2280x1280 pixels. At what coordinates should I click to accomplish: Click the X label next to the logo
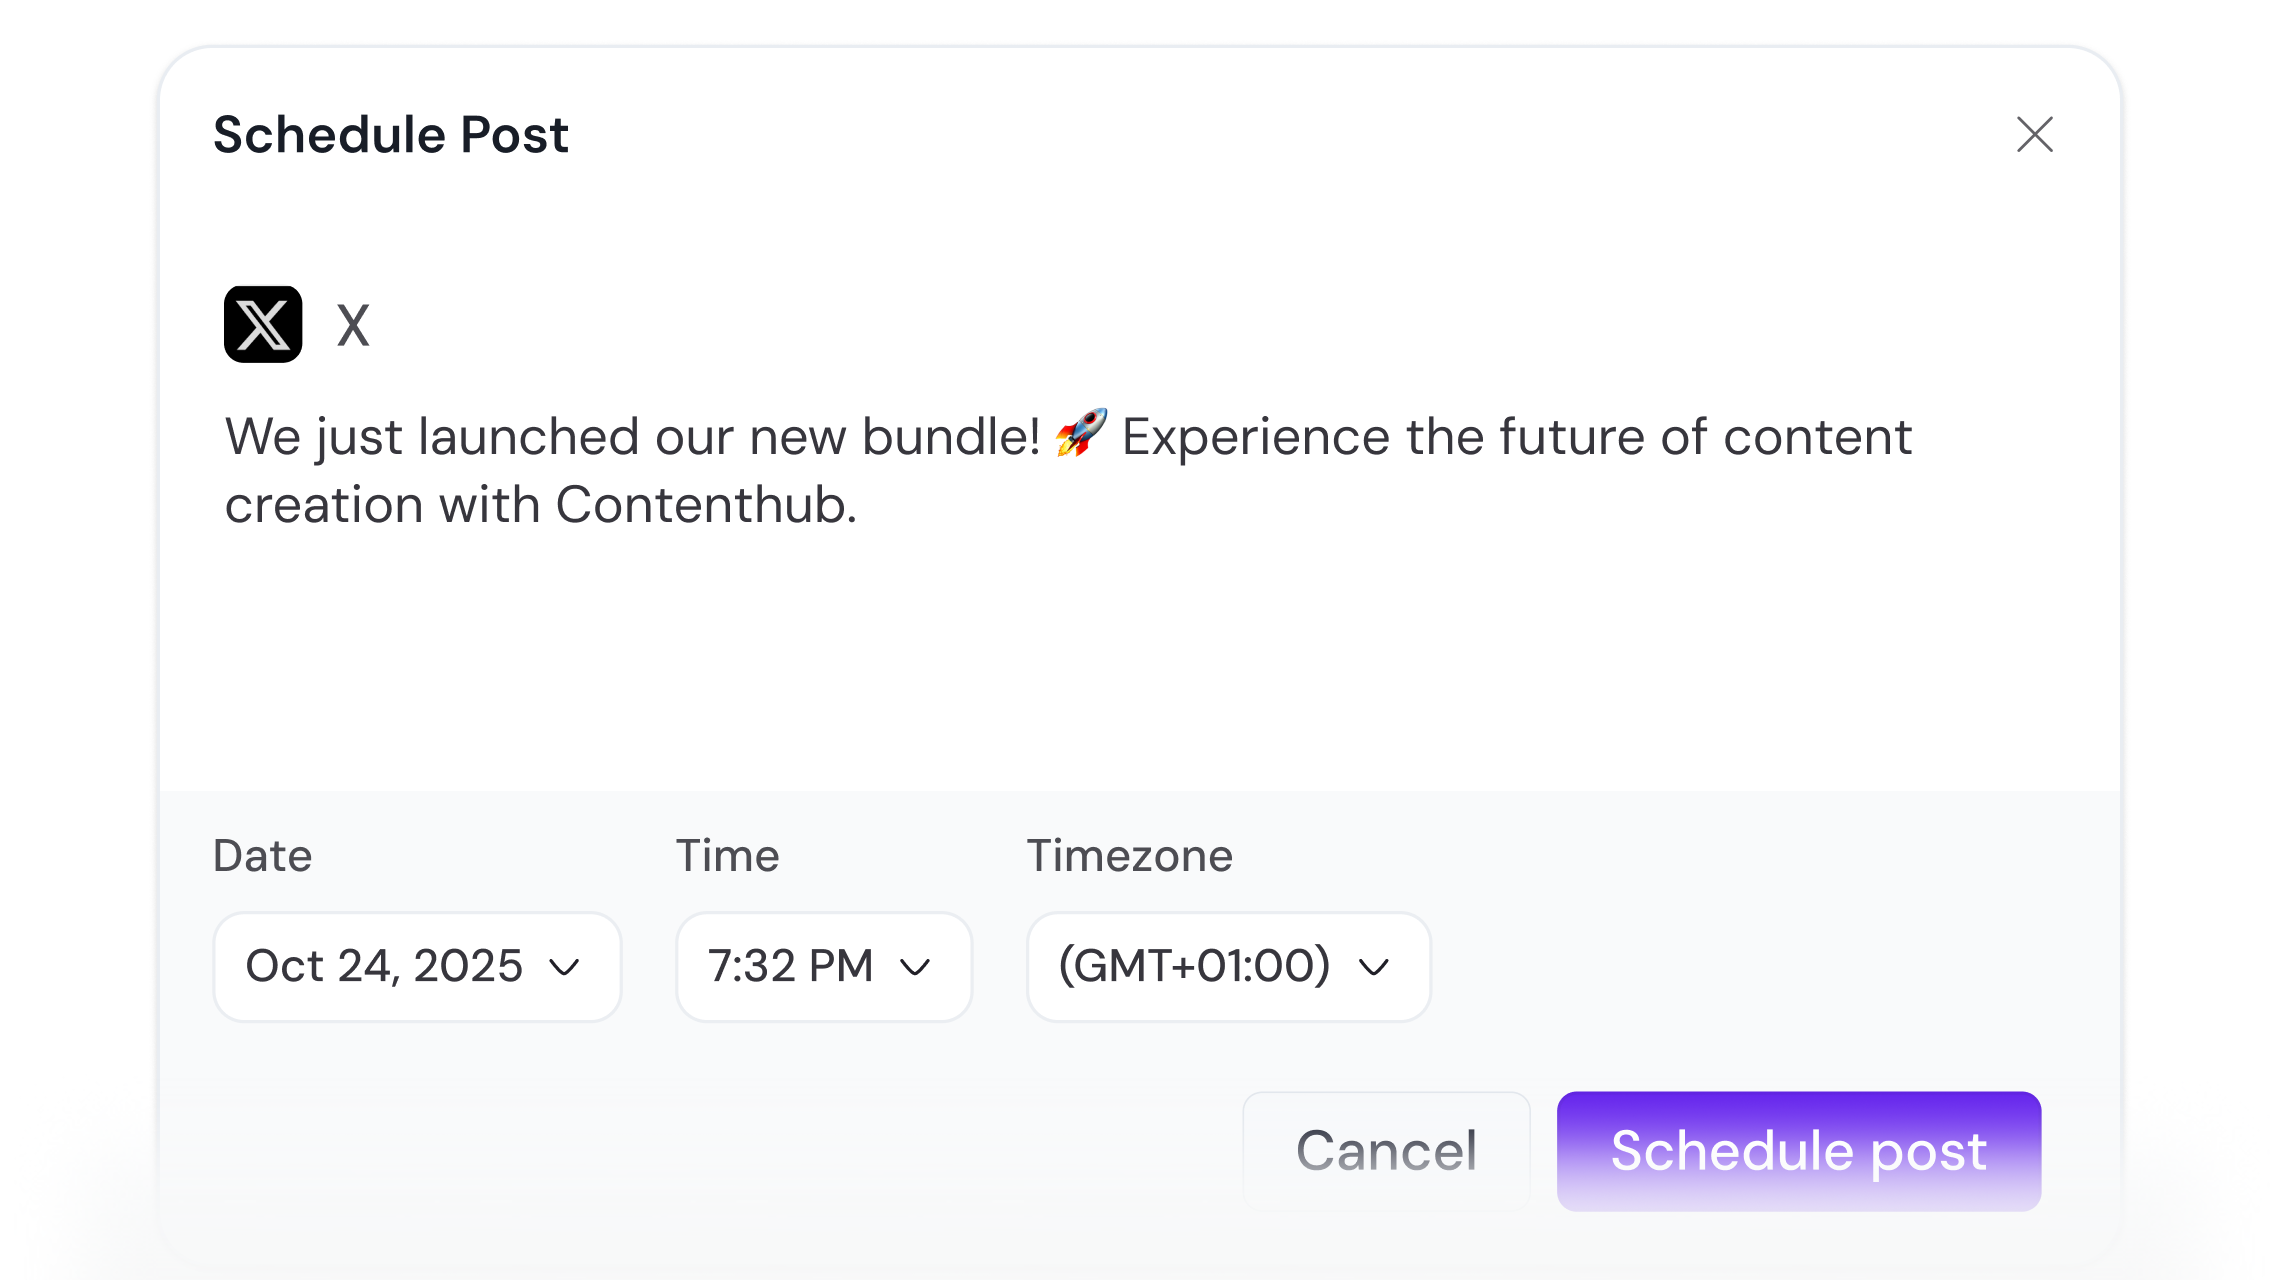pyautogui.click(x=354, y=324)
